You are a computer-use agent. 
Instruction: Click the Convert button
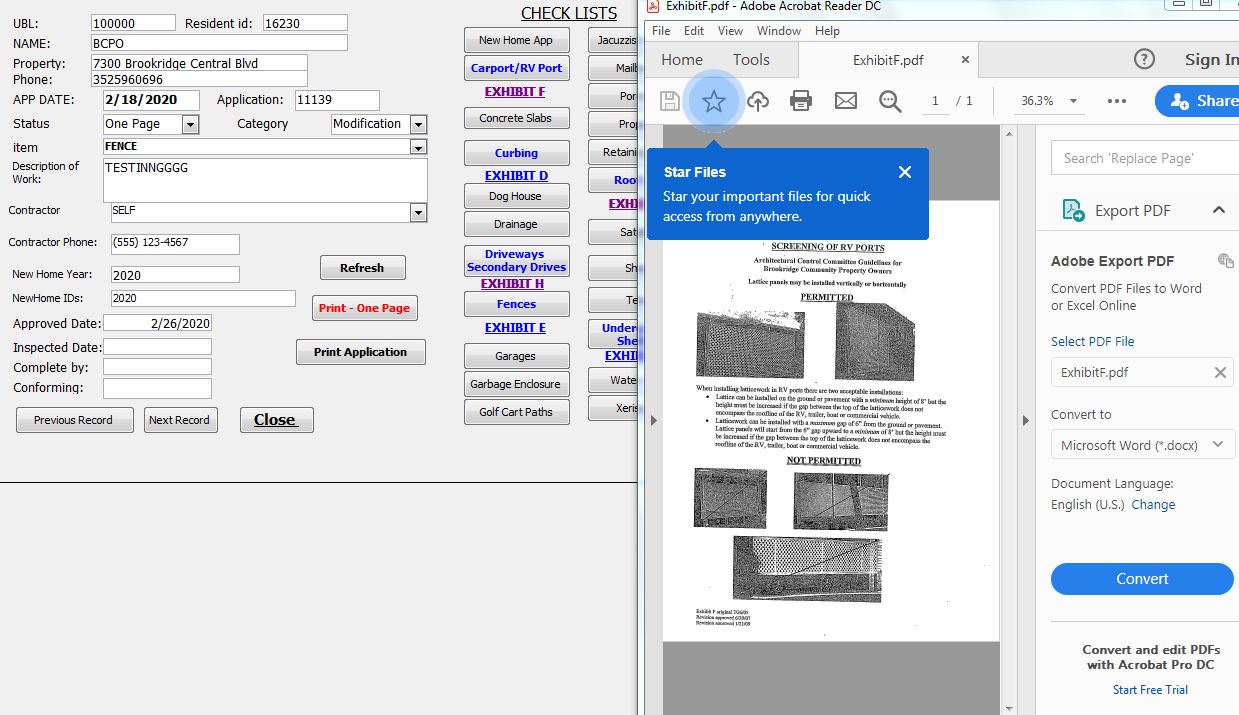coord(1142,579)
